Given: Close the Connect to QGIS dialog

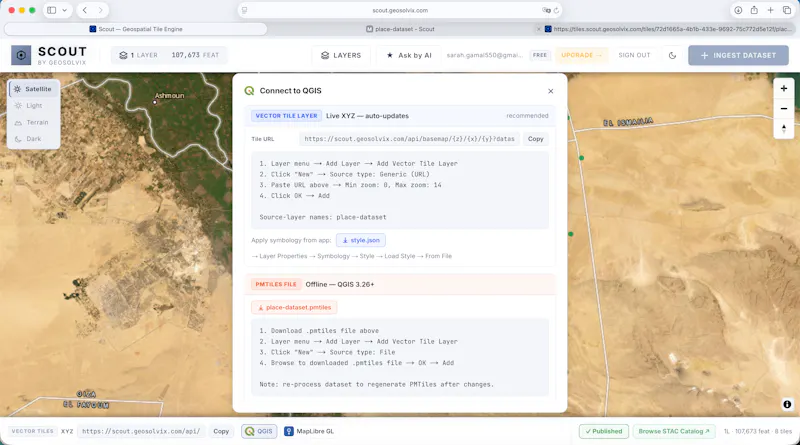Looking at the screenshot, I should click(551, 91).
